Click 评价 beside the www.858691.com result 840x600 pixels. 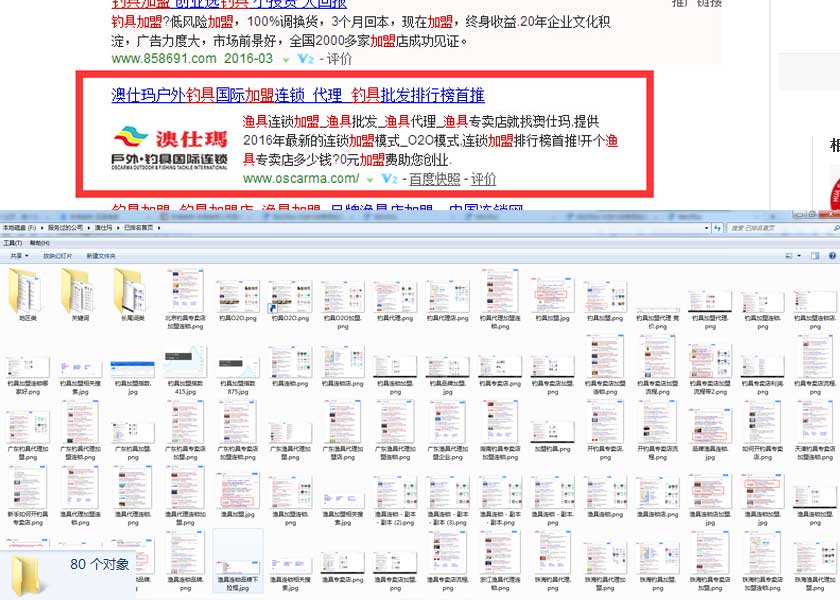[x=339, y=59]
